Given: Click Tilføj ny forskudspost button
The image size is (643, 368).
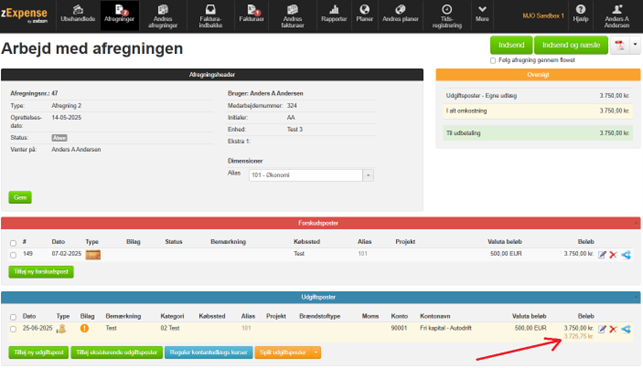Looking at the screenshot, I should pyautogui.click(x=41, y=272).
